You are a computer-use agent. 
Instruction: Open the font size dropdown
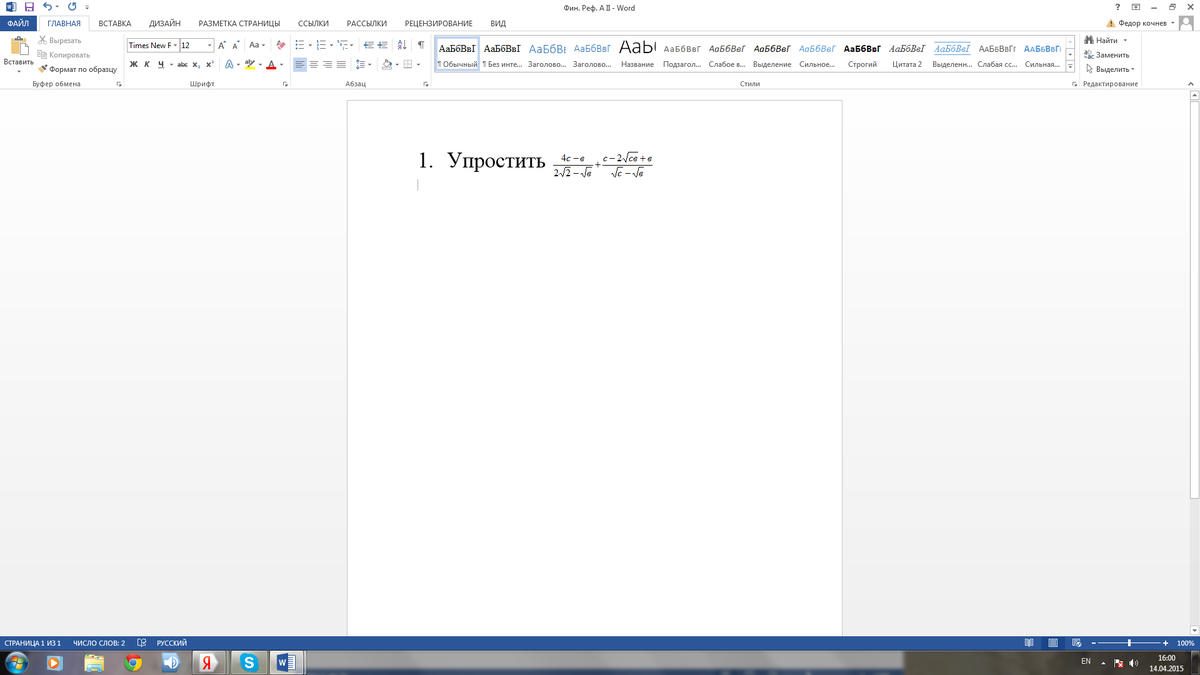(209, 45)
